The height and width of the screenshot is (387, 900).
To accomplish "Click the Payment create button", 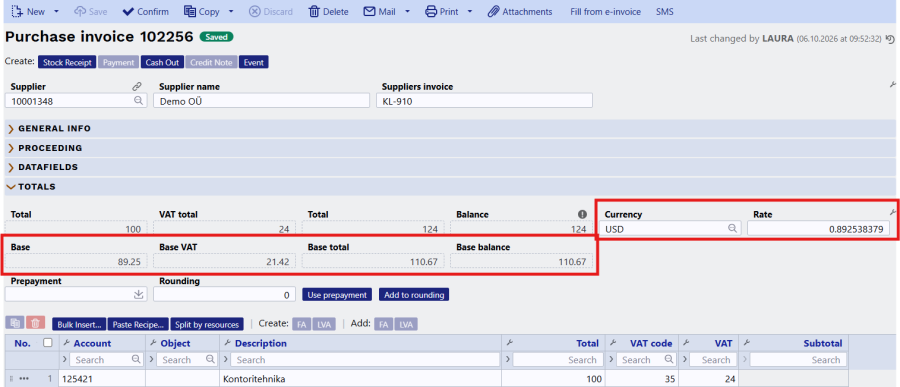I will (x=118, y=63).
